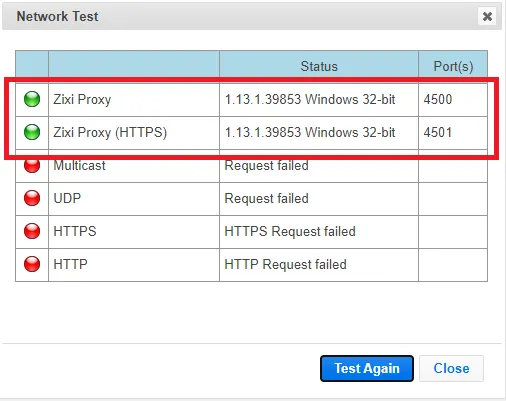Click 'HTTP Request failed' status text
Viewport: 506px width, 401px height.
285,264
